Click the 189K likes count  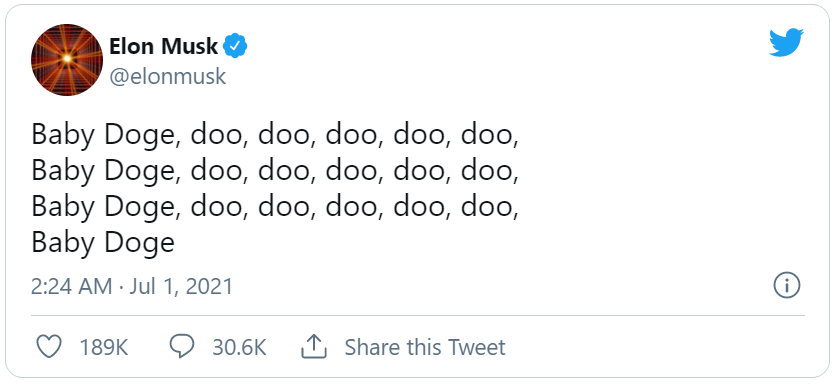[x=103, y=347]
